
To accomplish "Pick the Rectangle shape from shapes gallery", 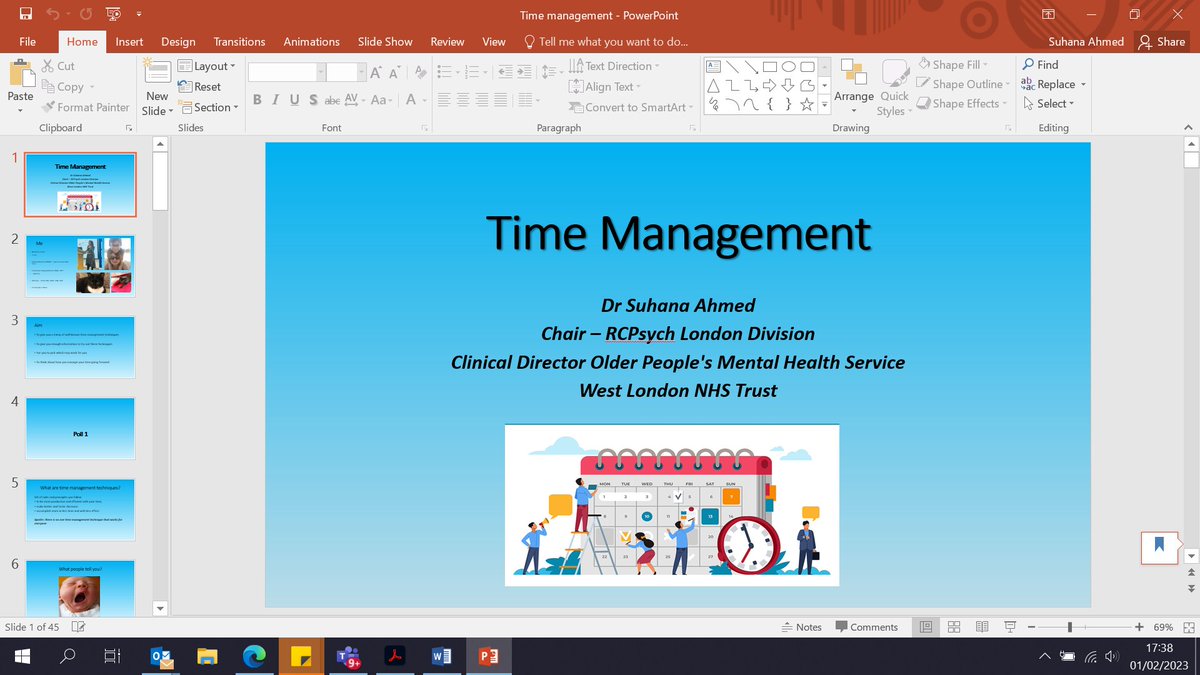I will [x=770, y=66].
